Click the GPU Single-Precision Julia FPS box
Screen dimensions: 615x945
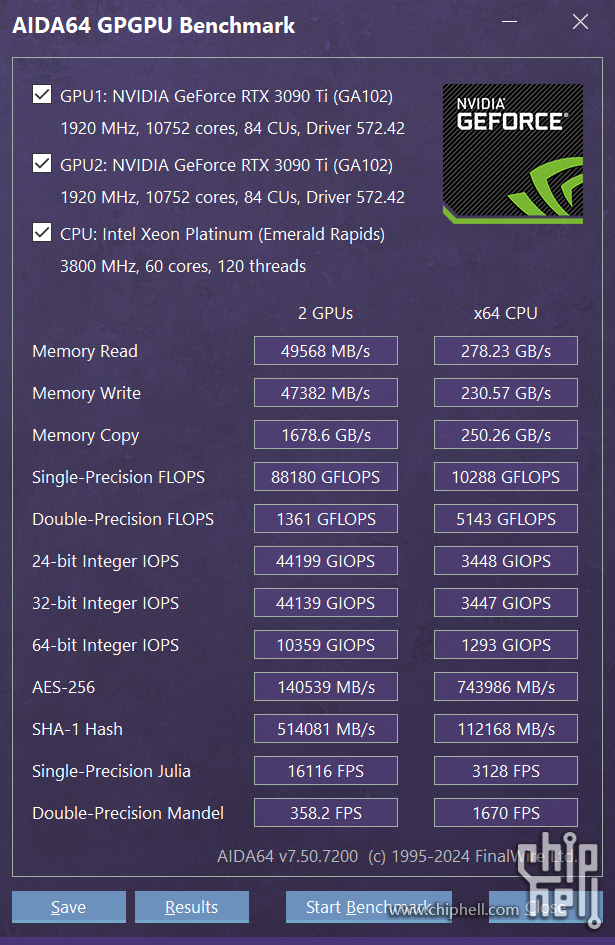click(x=326, y=771)
